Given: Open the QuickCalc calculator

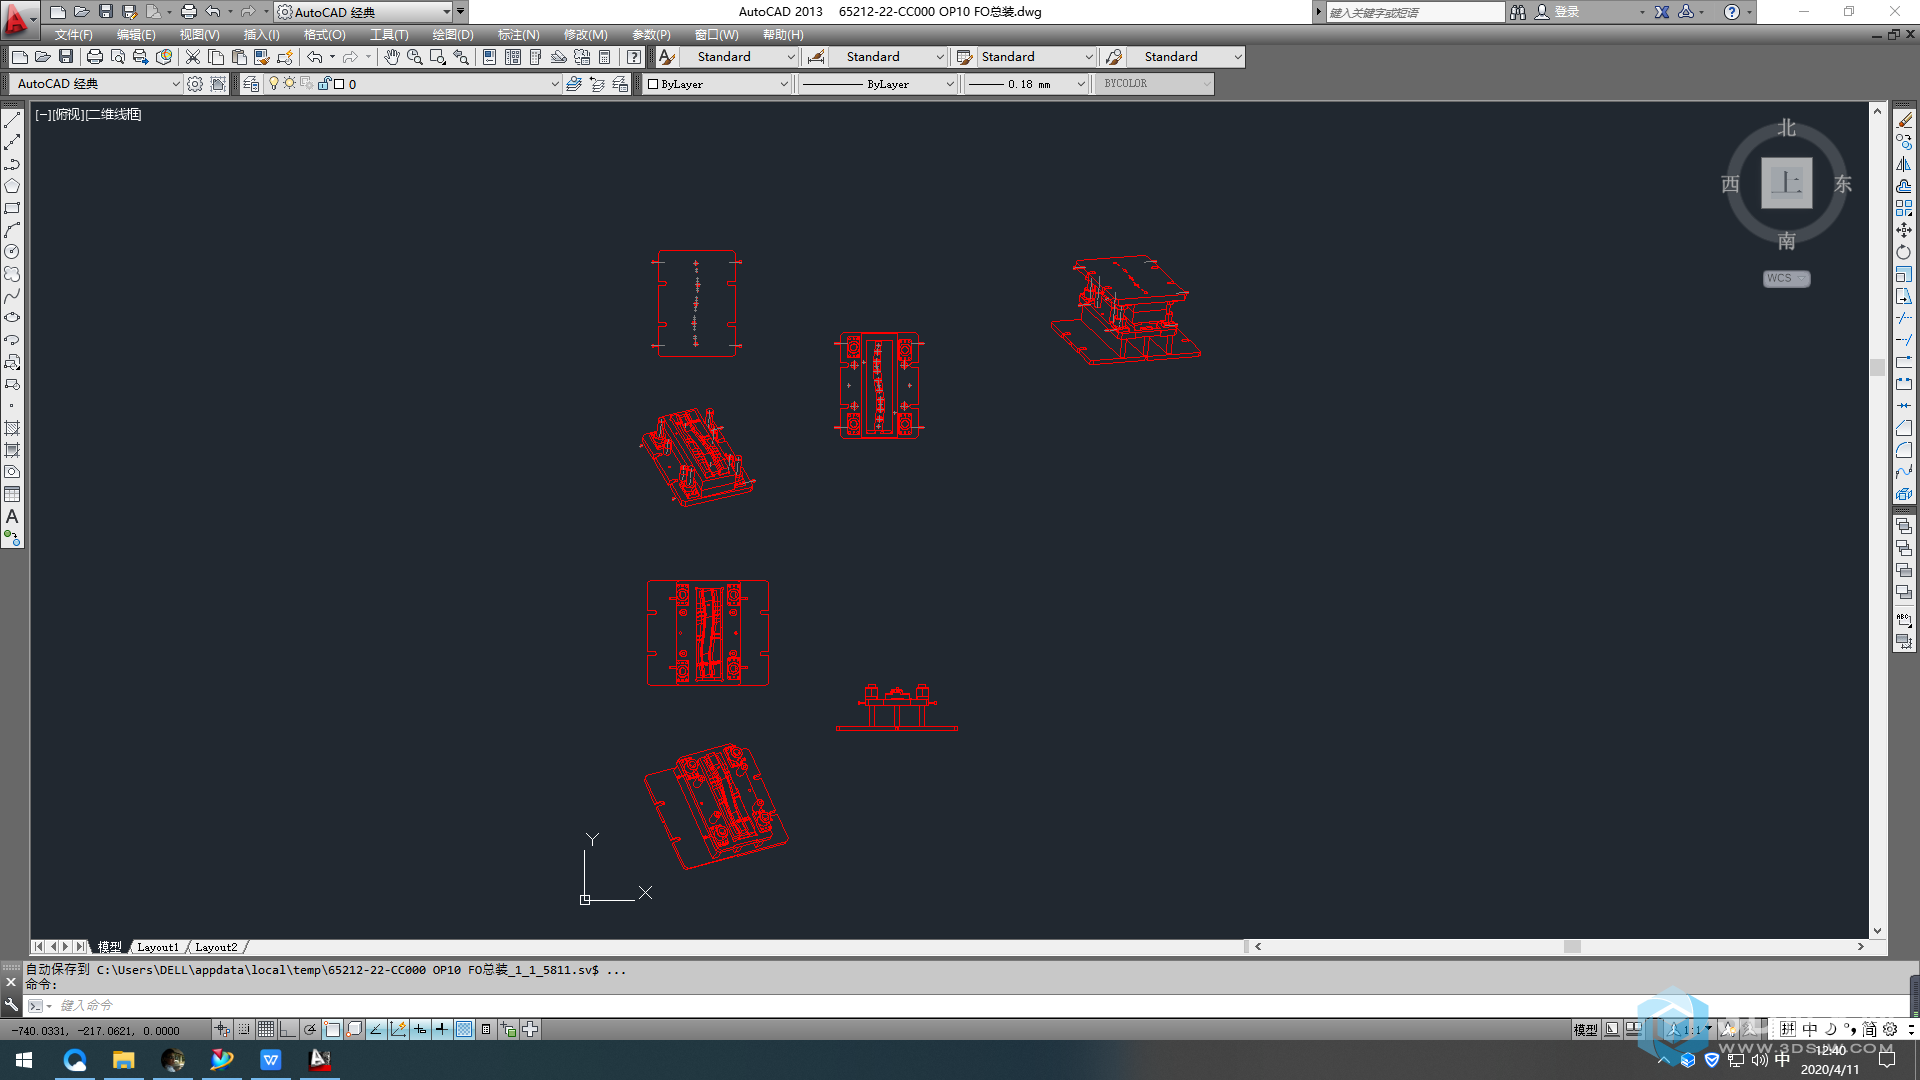Looking at the screenshot, I should pos(605,57).
